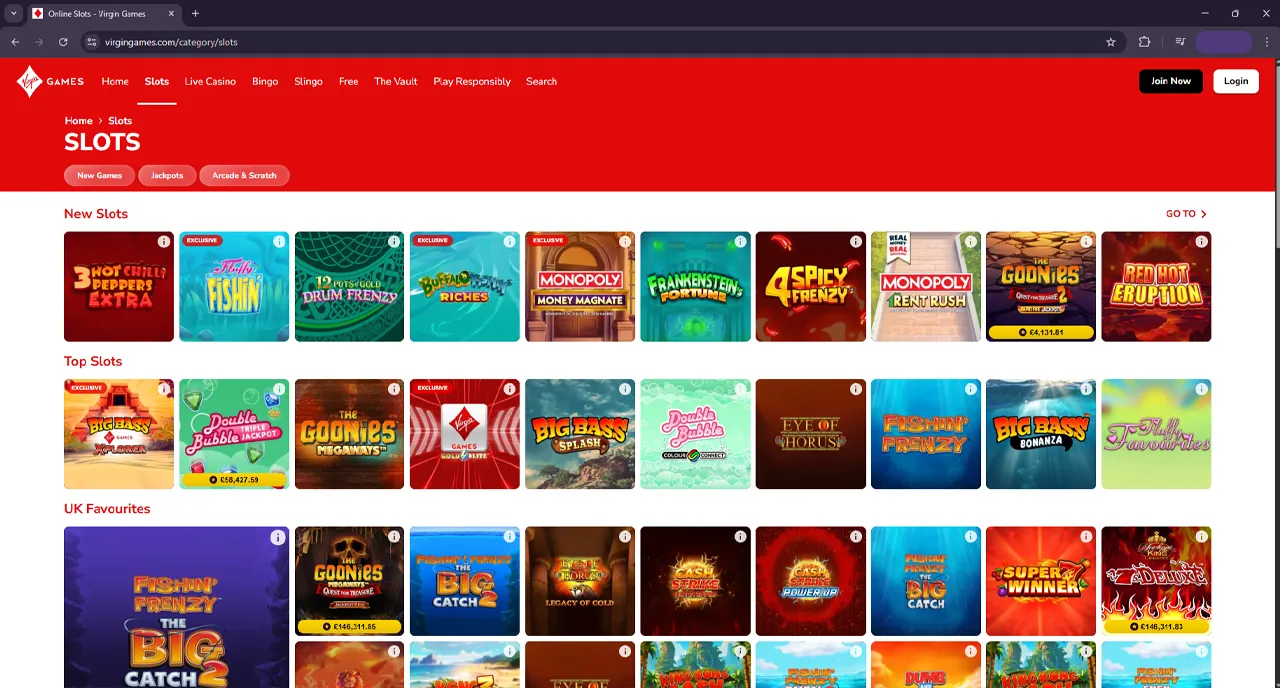Image resolution: width=1280 pixels, height=688 pixels.
Task: Open the browser extensions puzzle icon
Action: [1144, 42]
